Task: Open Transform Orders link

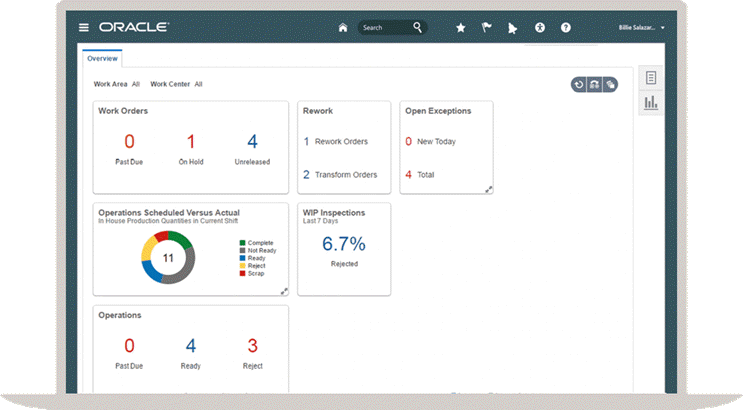Action: pyautogui.click(x=345, y=175)
